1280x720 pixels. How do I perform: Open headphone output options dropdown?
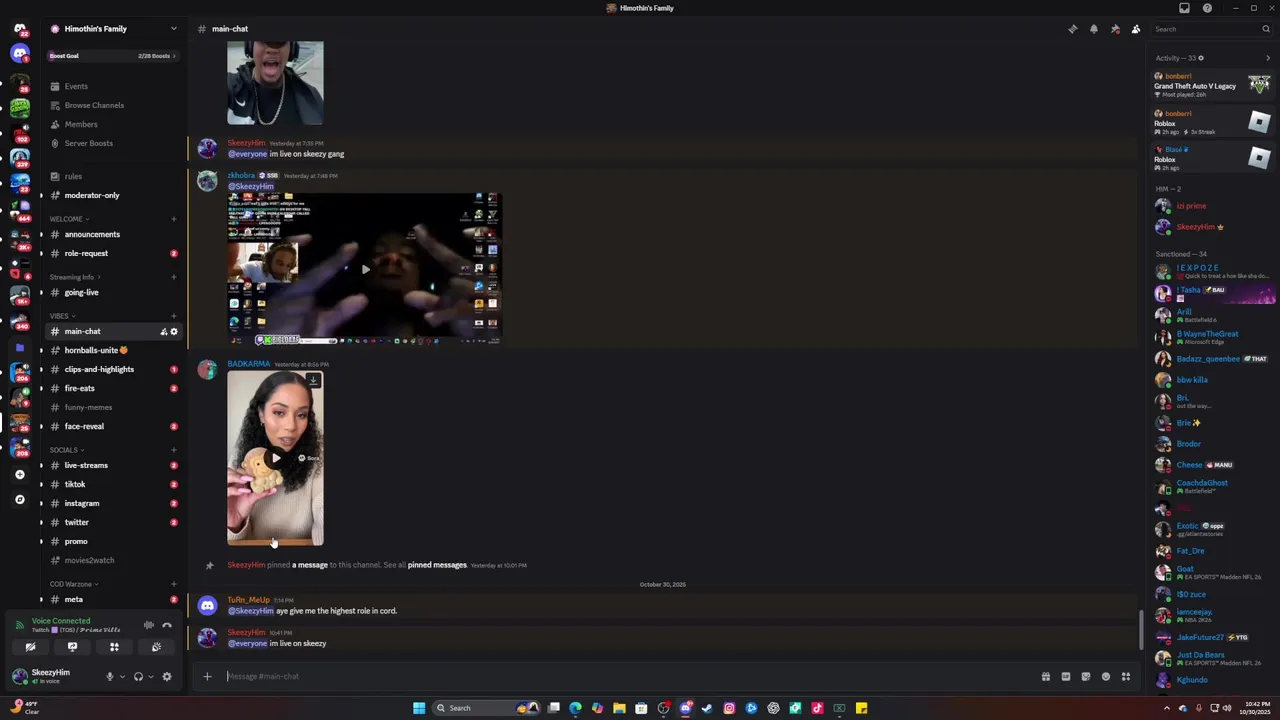coord(151,677)
